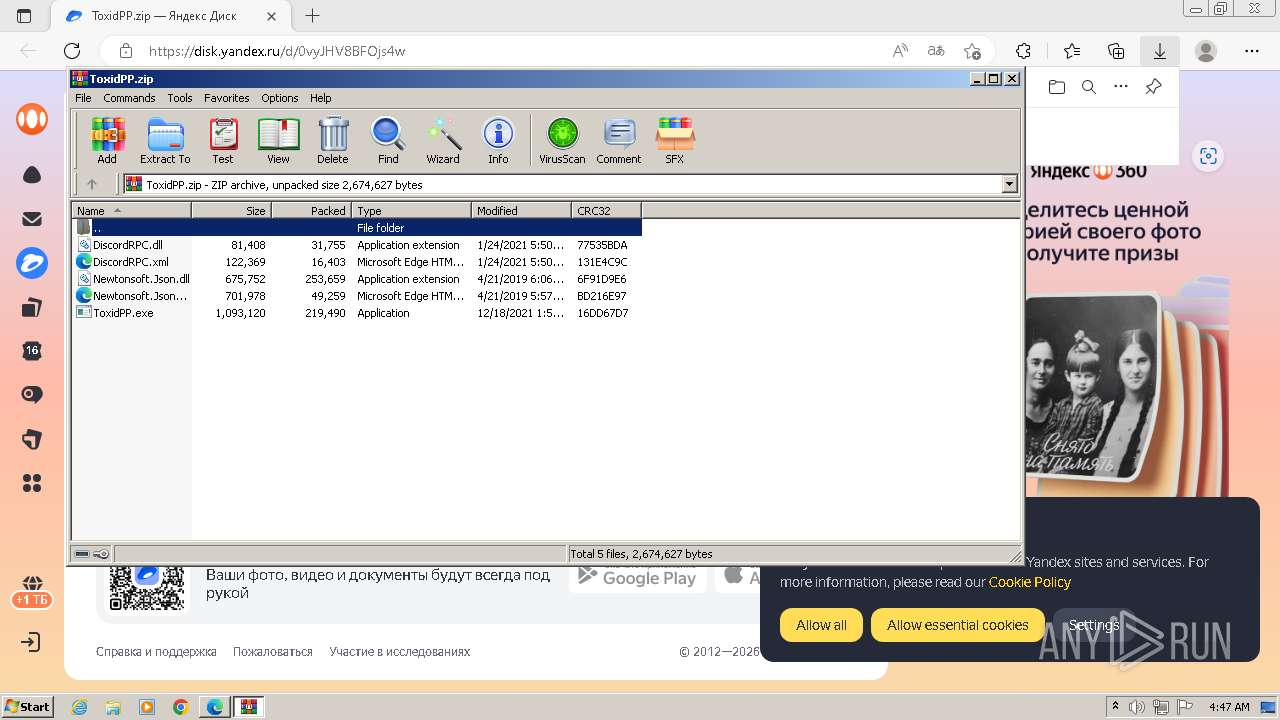
Task: Click the volume icon in system tray
Action: coord(1139,707)
